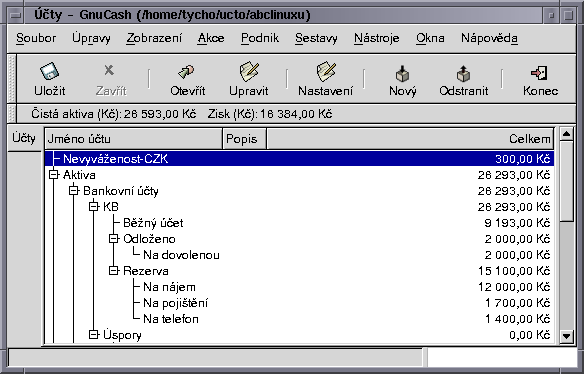Select the Na dovolenou account
Screen dimensions: 584x374
tap(181, 255)
